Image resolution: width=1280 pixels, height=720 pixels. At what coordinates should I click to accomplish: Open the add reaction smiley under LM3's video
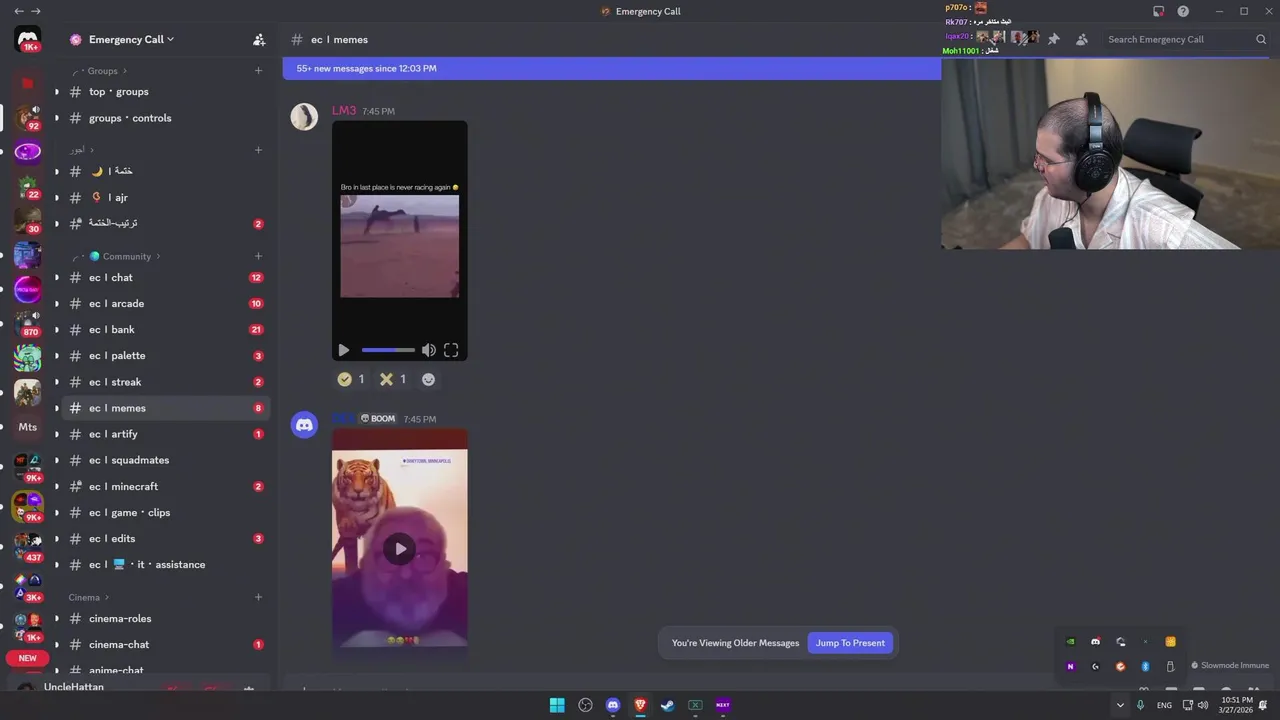pos(428,379)
